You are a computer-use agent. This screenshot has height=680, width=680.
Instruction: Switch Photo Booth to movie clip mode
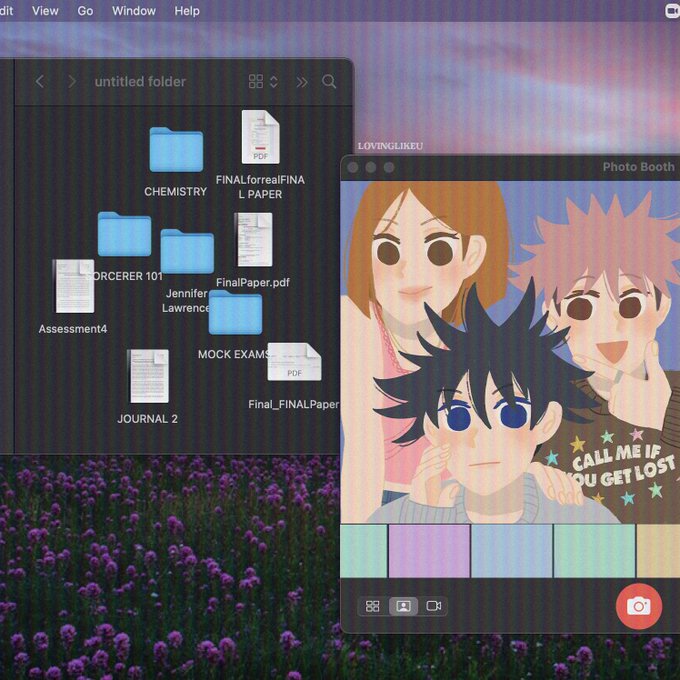point(434,606)
